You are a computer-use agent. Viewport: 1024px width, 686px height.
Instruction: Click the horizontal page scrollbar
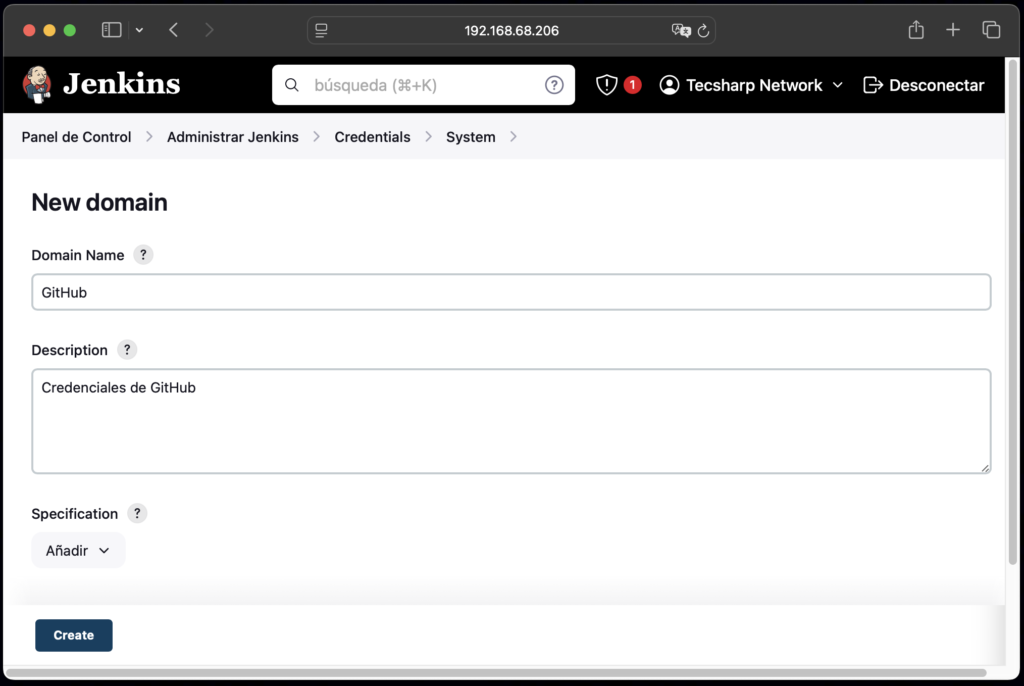pyautogui.click(x=496, y=672)
